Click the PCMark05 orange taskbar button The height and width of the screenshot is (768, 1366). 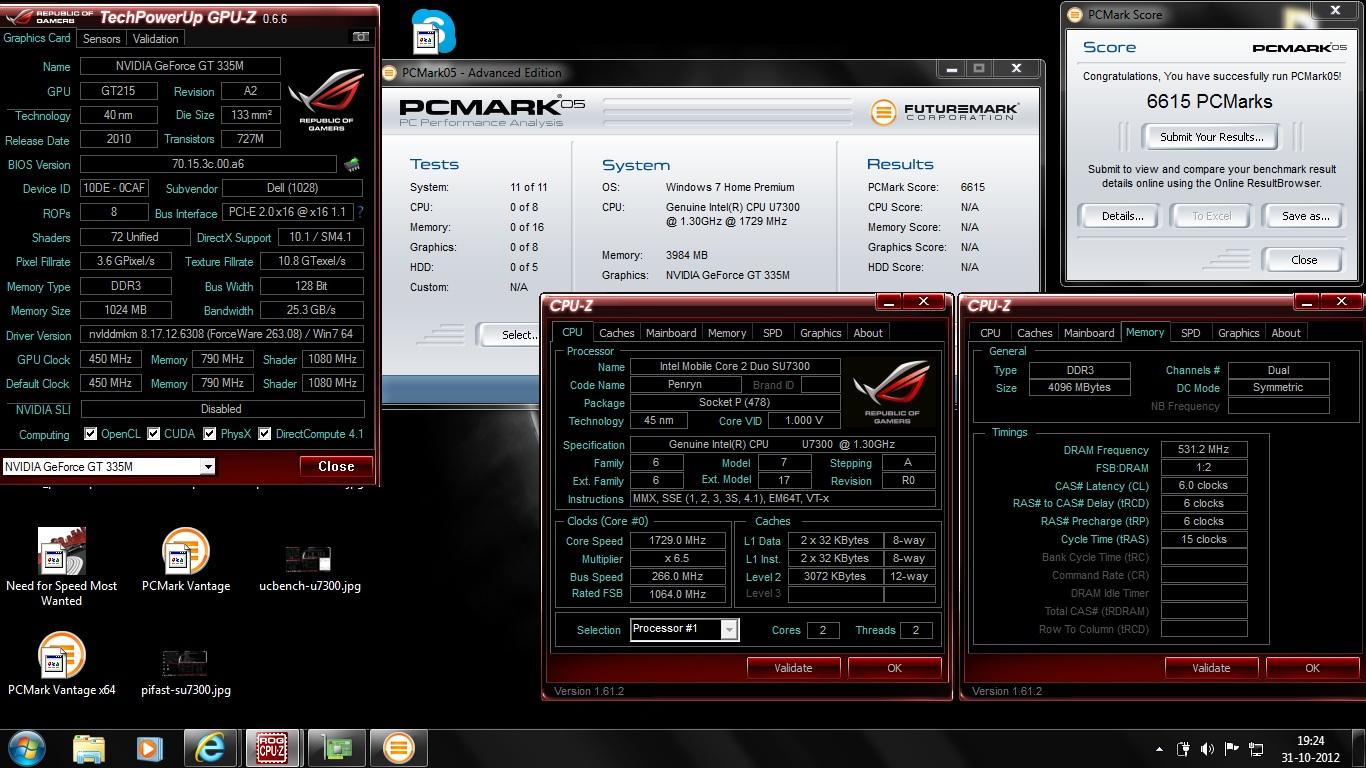[x=398, y=747]
